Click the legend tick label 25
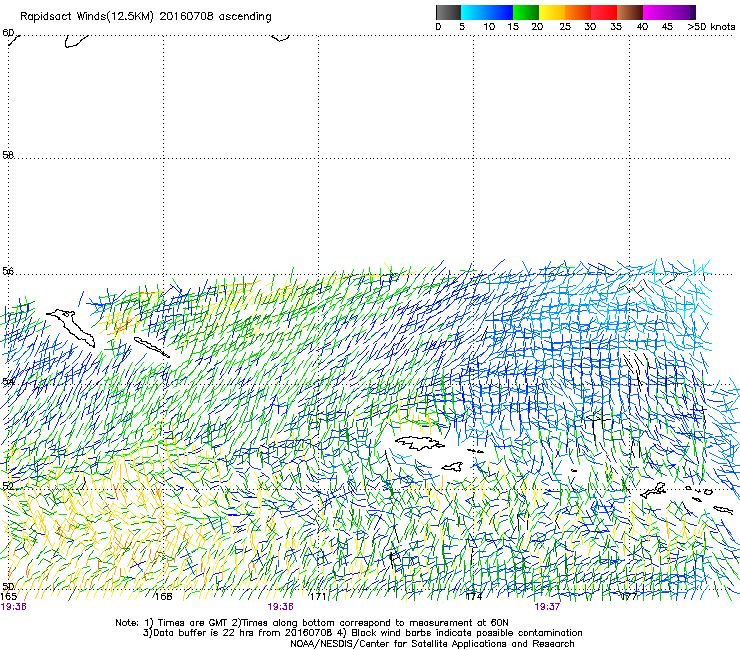This screenshot has width=740, height=650. click(x=565, y=27)
